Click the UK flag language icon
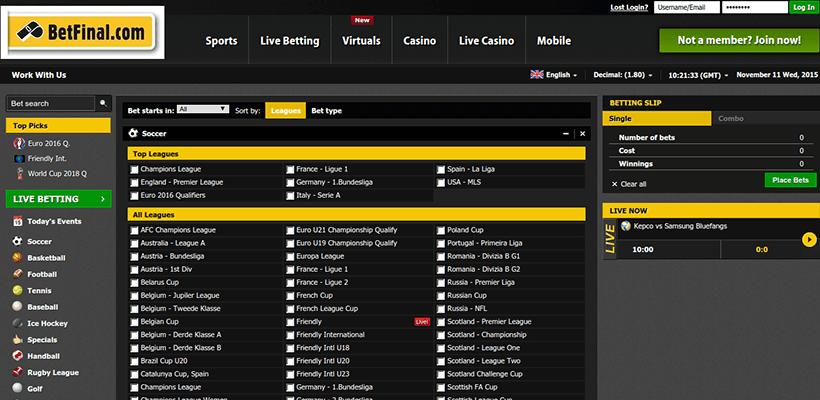 pos(537,75)
